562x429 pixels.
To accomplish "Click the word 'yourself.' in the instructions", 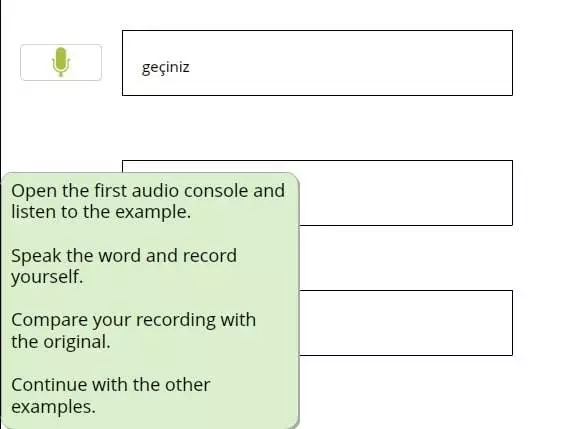I will coord(47,277).
